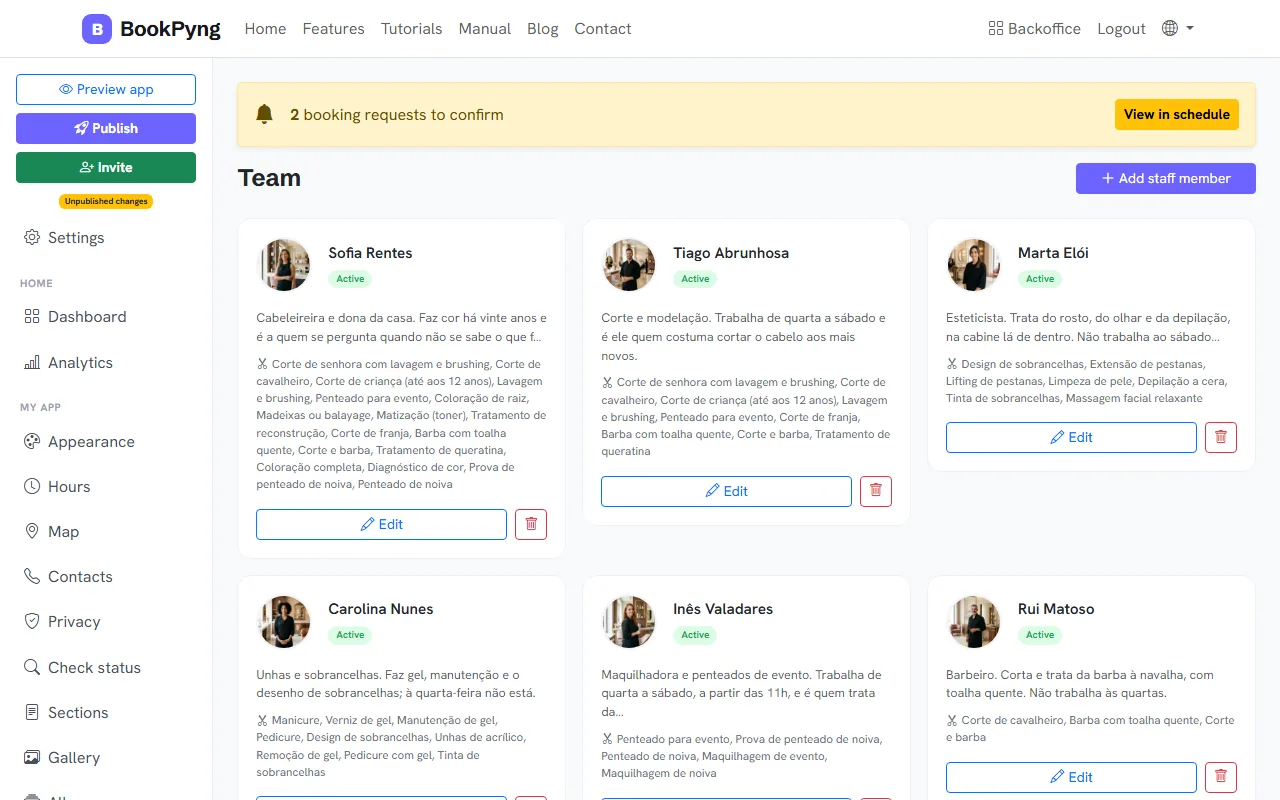Screen dimensions: 1280x800
Task: Delete Rui Matoso with the trash icon
Action: tap(1221, 777)
